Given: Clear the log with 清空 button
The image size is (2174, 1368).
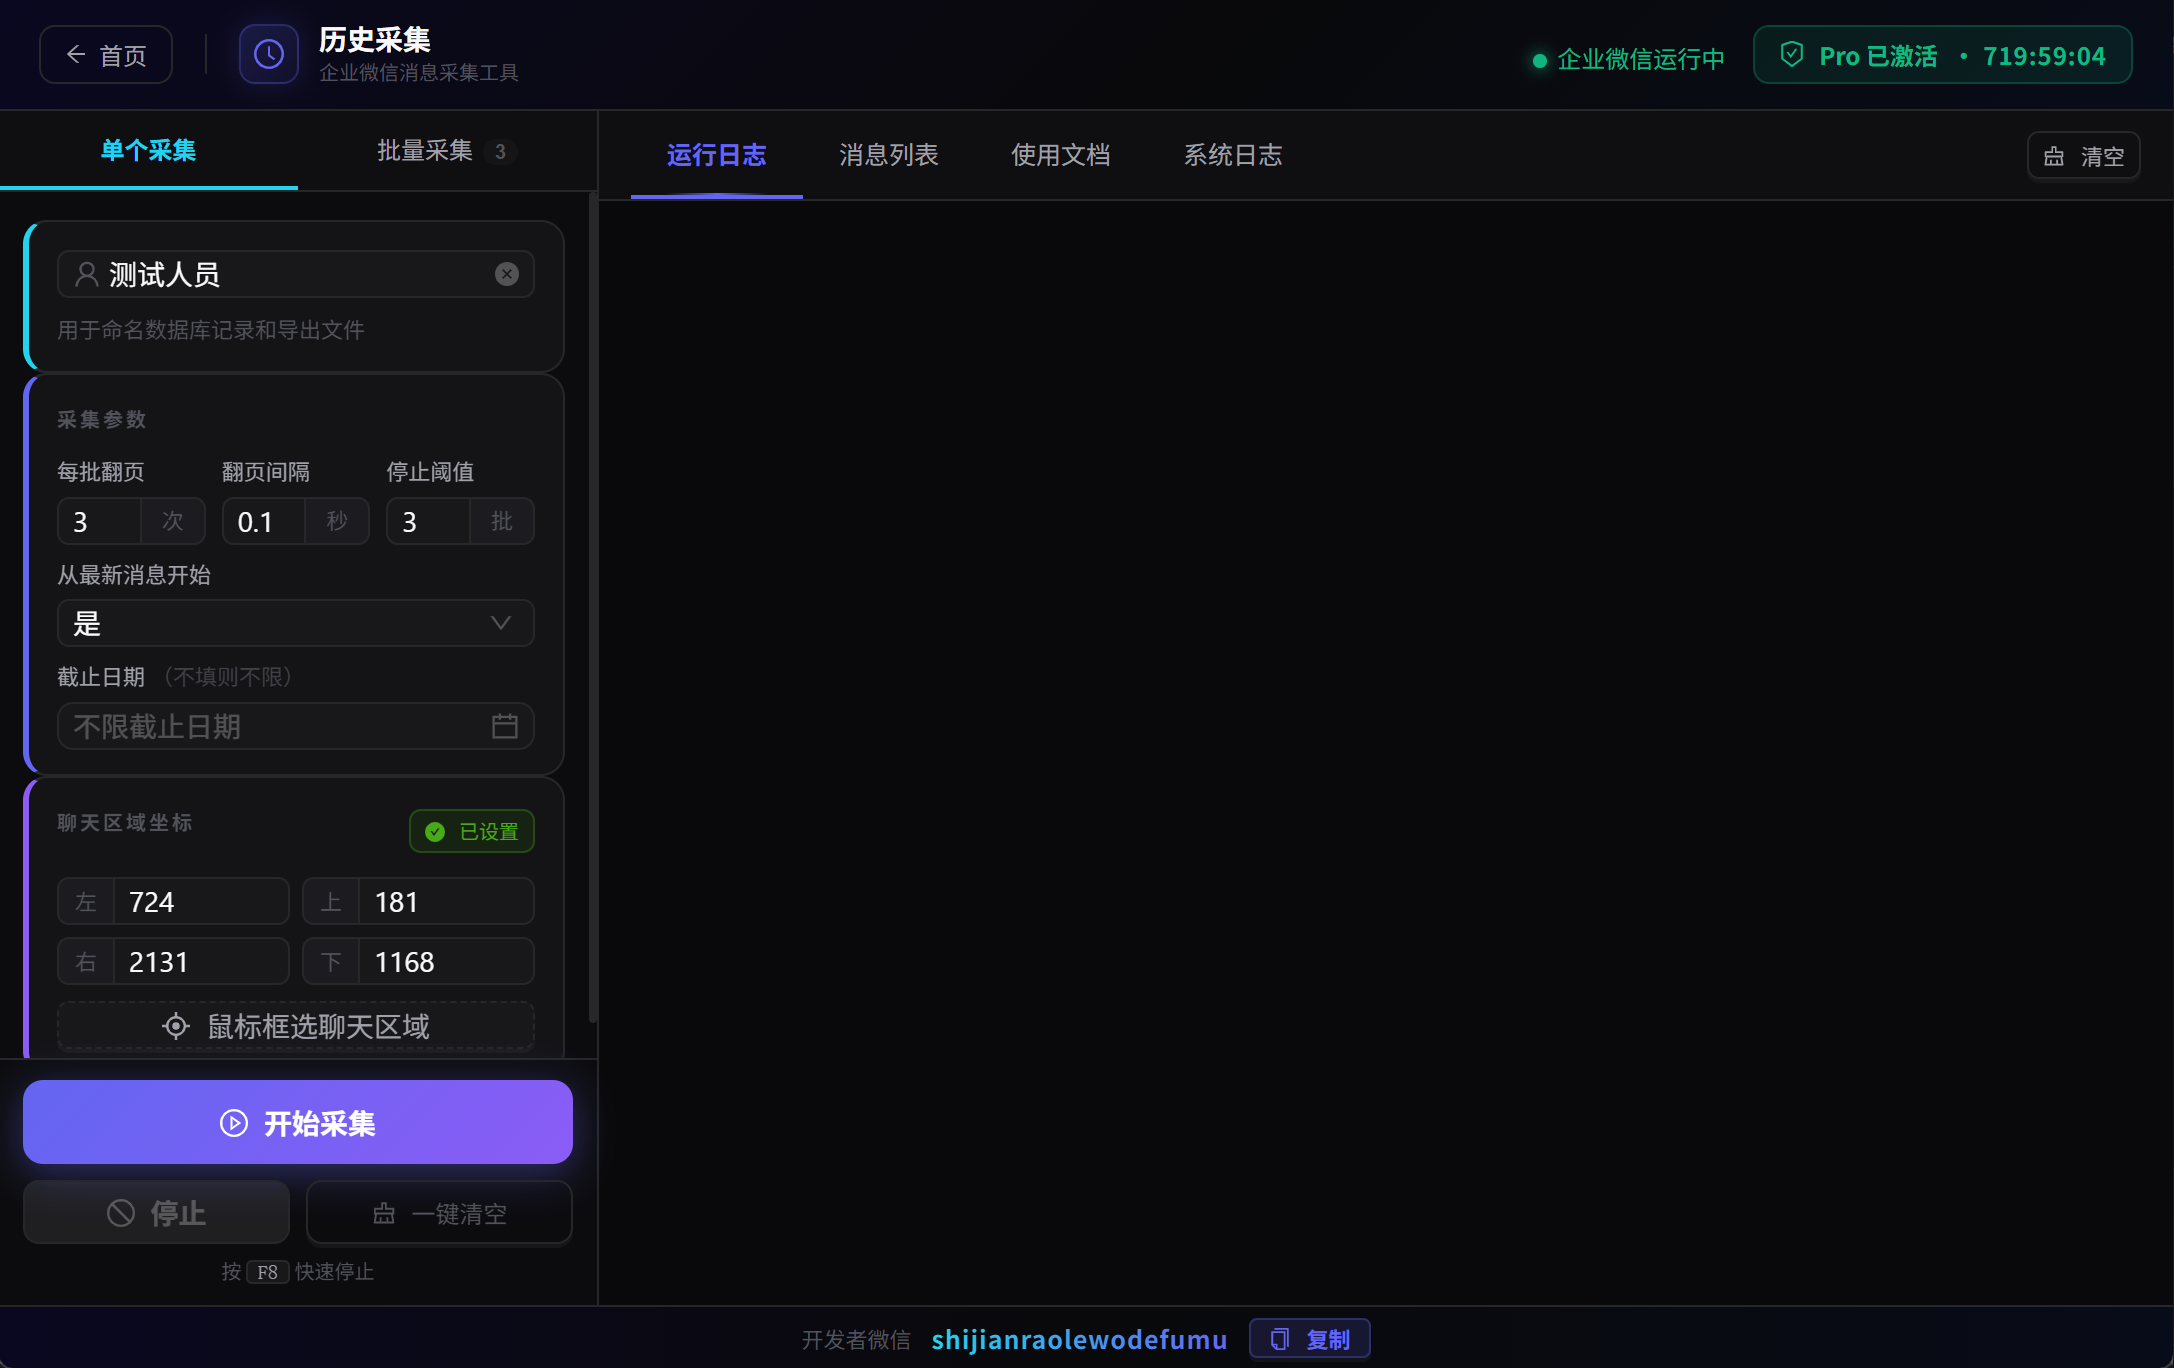Looking at the screenshot, I should point(2083,156).
